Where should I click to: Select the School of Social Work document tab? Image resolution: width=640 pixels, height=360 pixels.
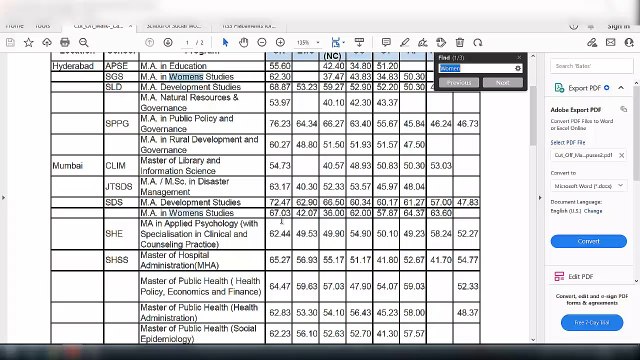tap(174, 26)
